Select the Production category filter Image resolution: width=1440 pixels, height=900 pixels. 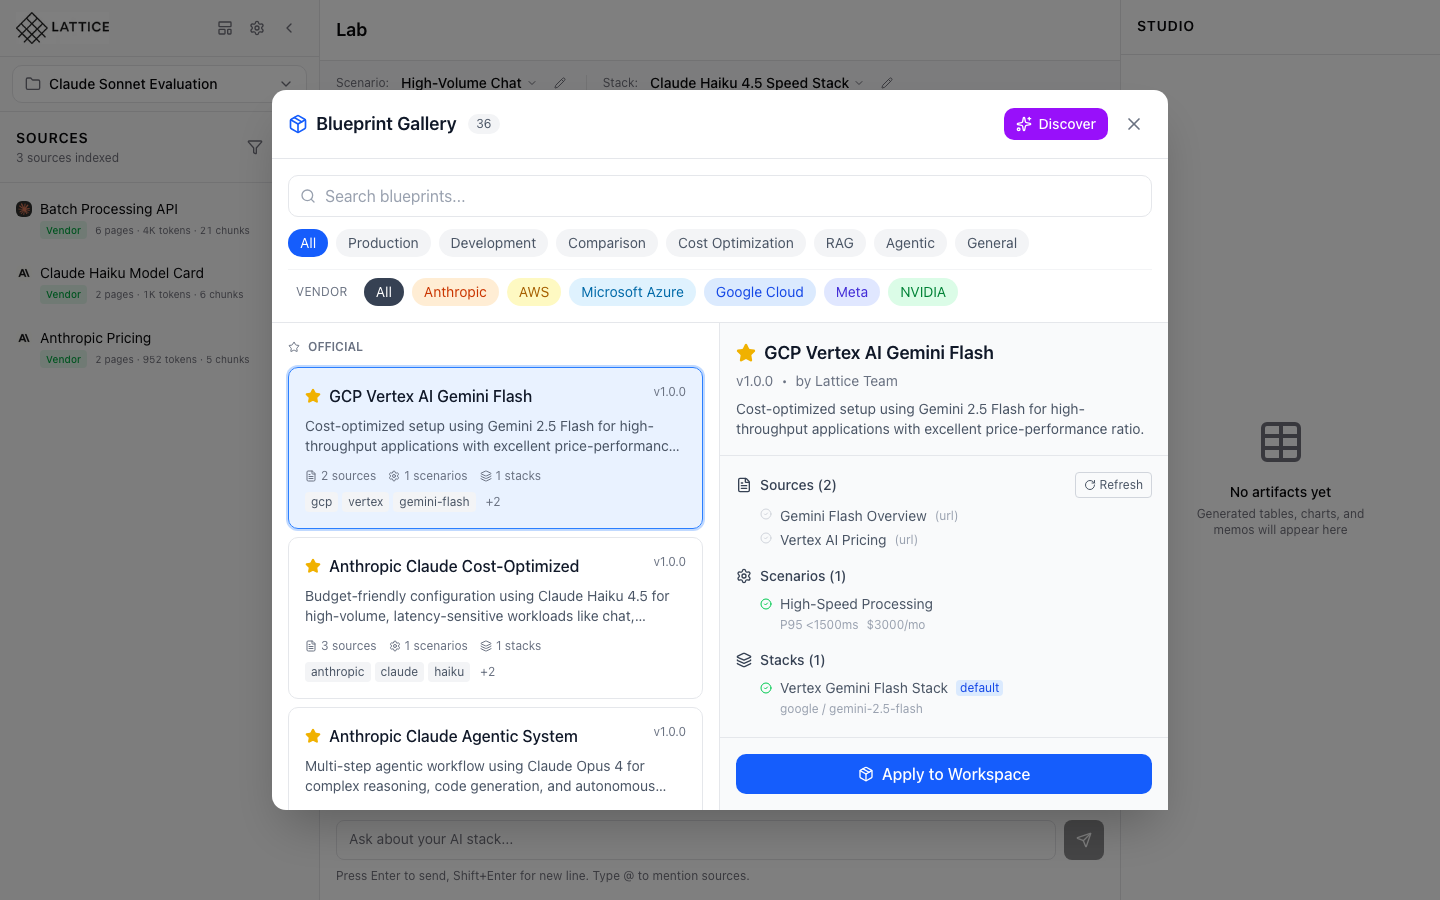pyautogui.click(x=383, y=243)
